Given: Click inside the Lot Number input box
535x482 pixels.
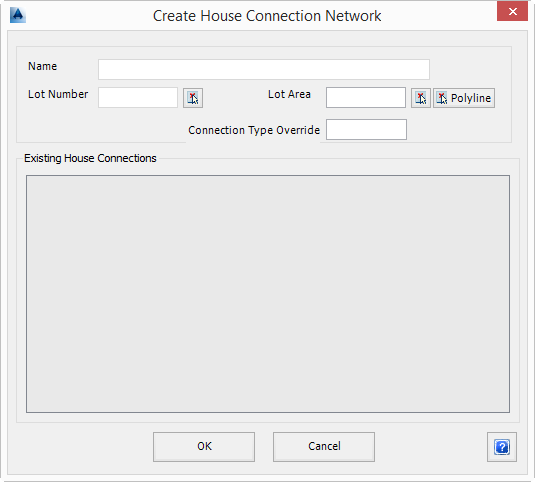Looking at the screenshot, I should click(138, 98).
